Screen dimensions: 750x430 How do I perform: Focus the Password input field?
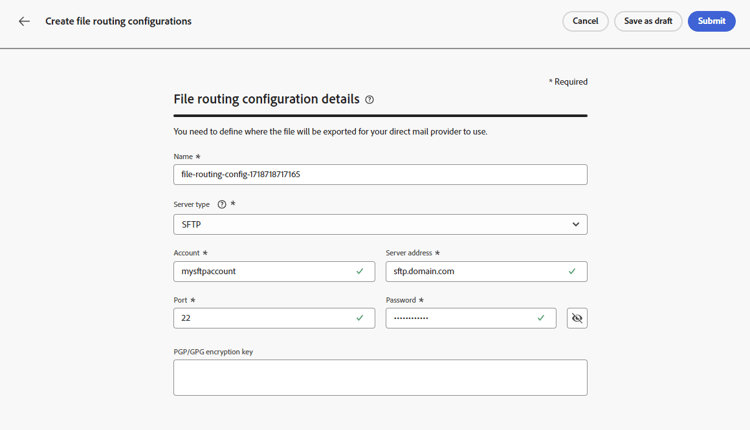click(x=458, y=318)
